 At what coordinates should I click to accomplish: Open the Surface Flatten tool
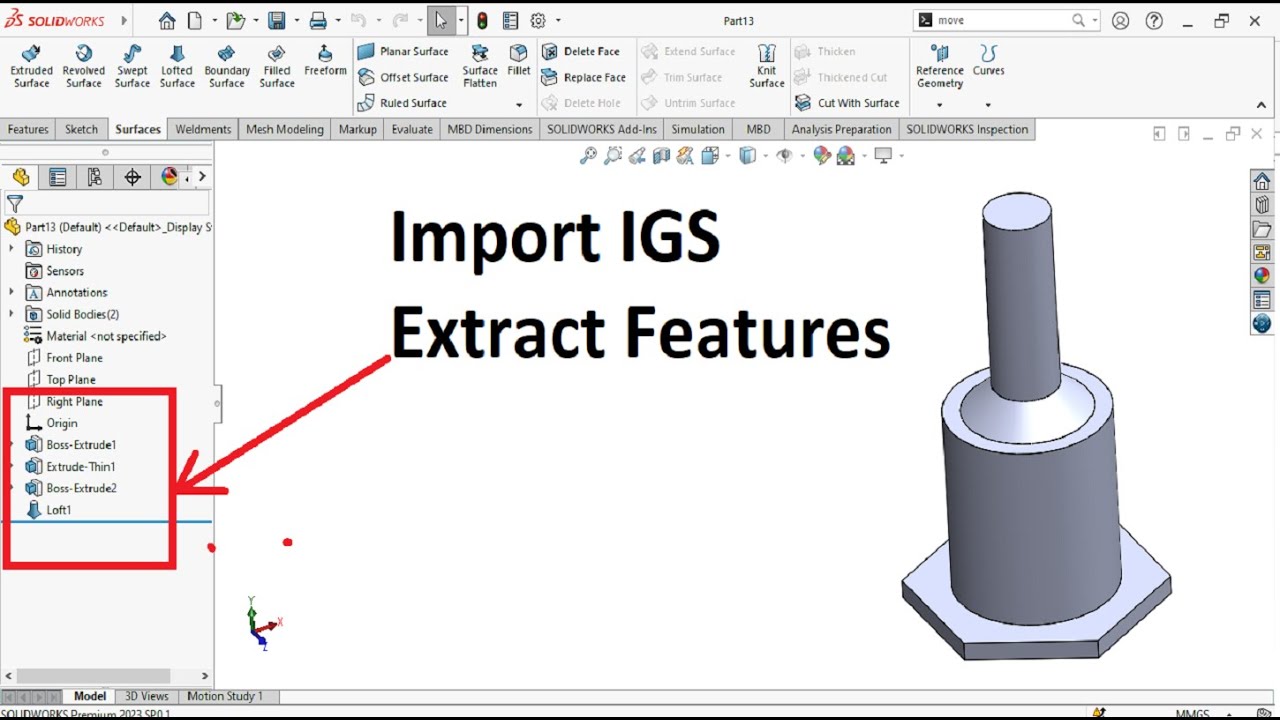480,67
